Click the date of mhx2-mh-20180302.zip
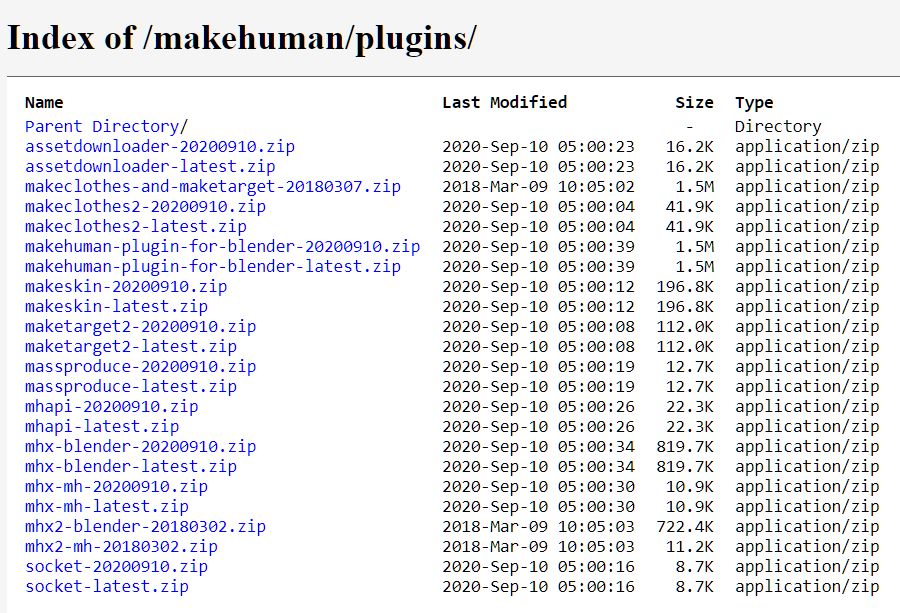Screen dimensions: 900x613 coord(538,547)
